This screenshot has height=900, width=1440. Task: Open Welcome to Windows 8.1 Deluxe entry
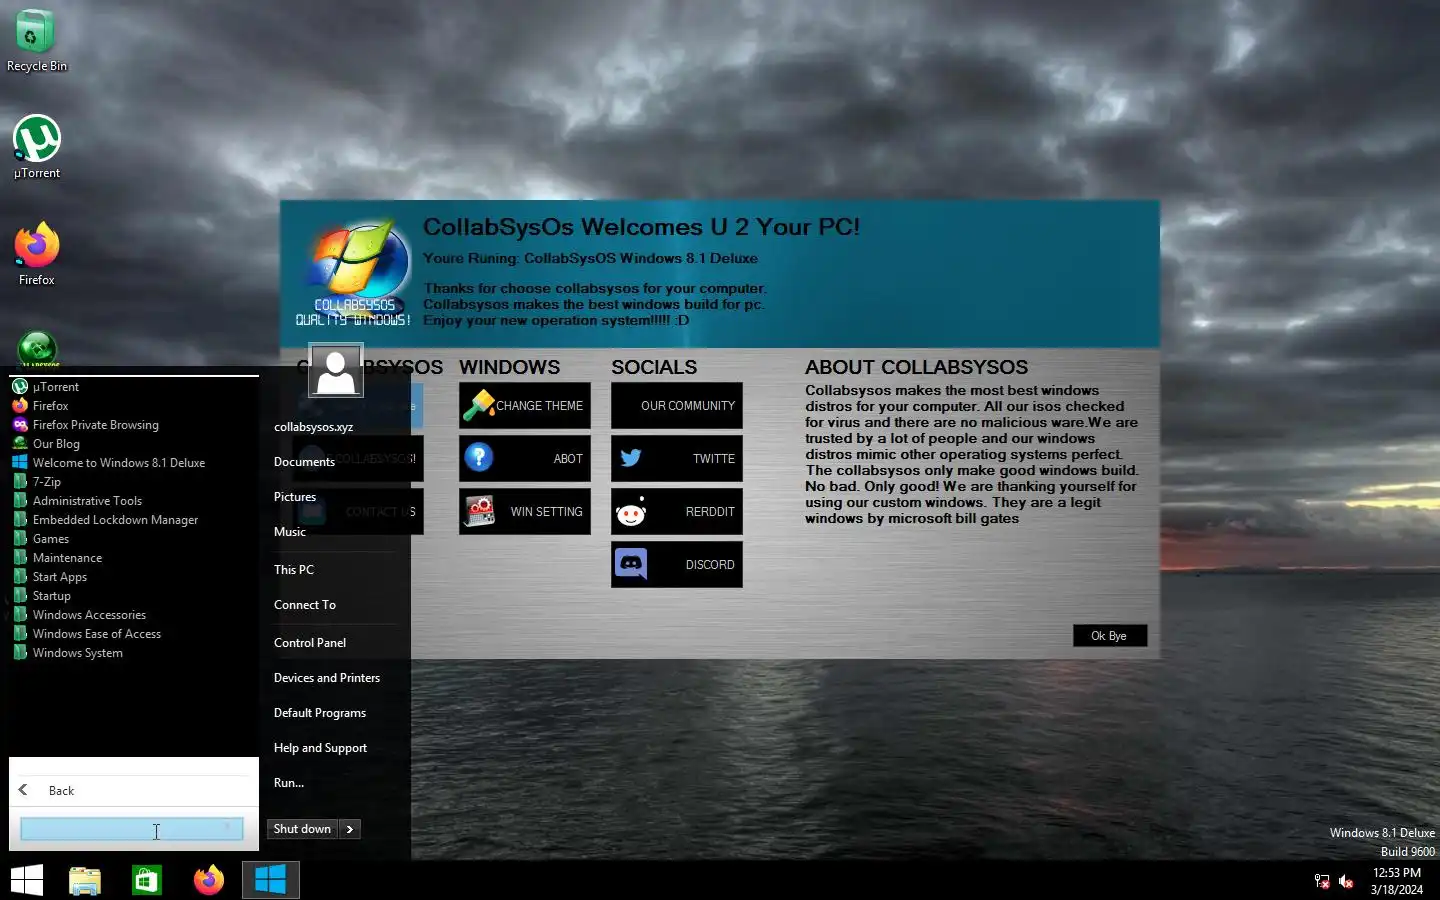tap(134, 463)
